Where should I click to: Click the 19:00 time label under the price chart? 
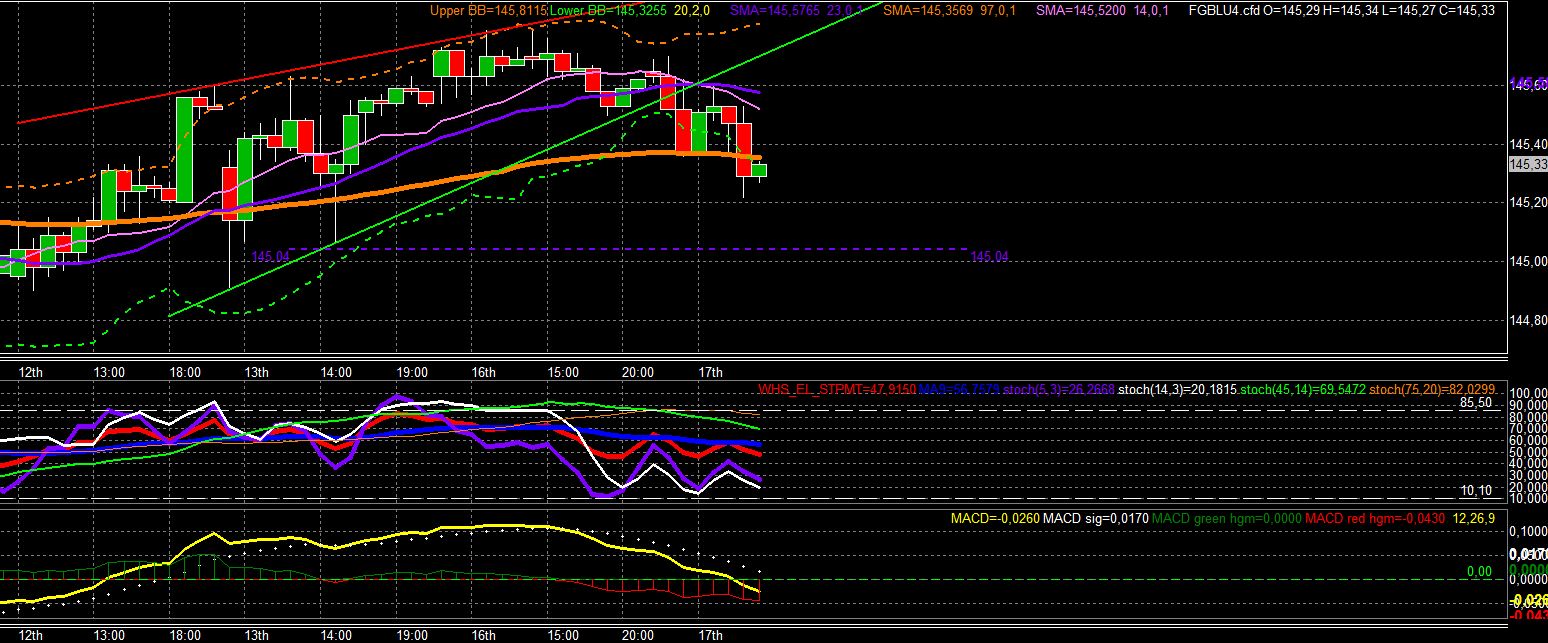(411, 372)
